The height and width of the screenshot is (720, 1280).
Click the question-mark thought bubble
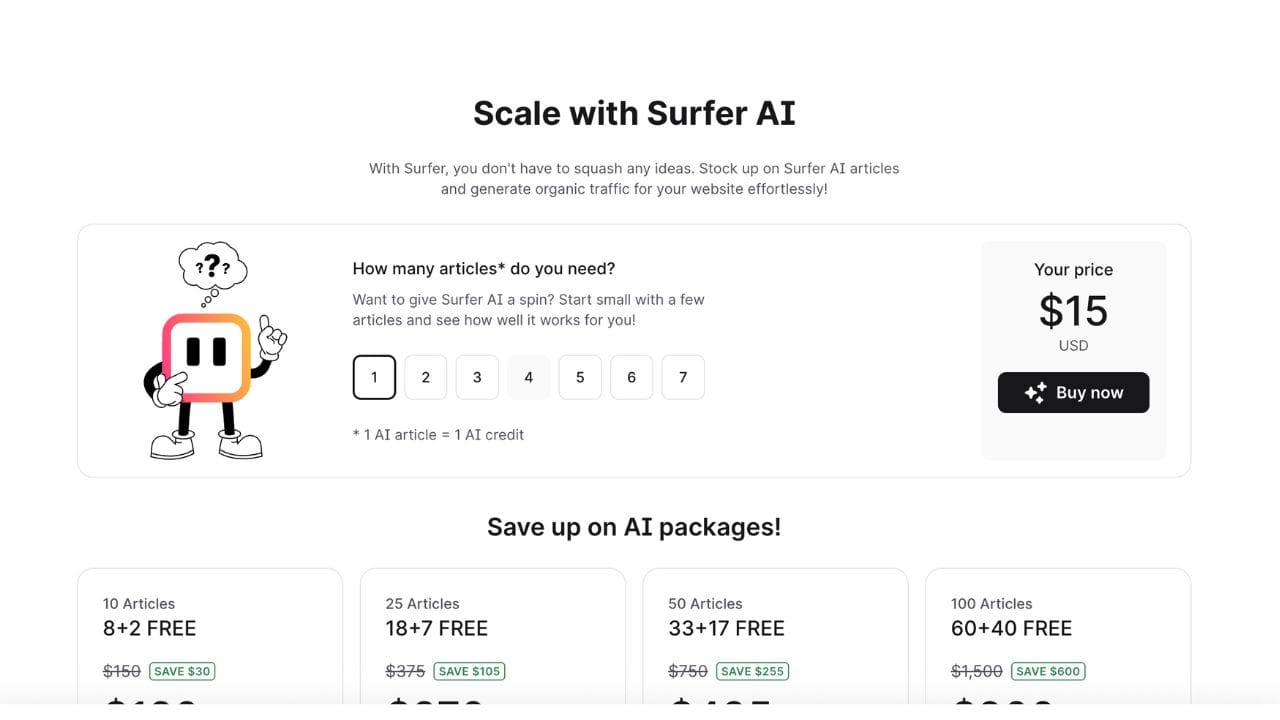click(212, 272)
